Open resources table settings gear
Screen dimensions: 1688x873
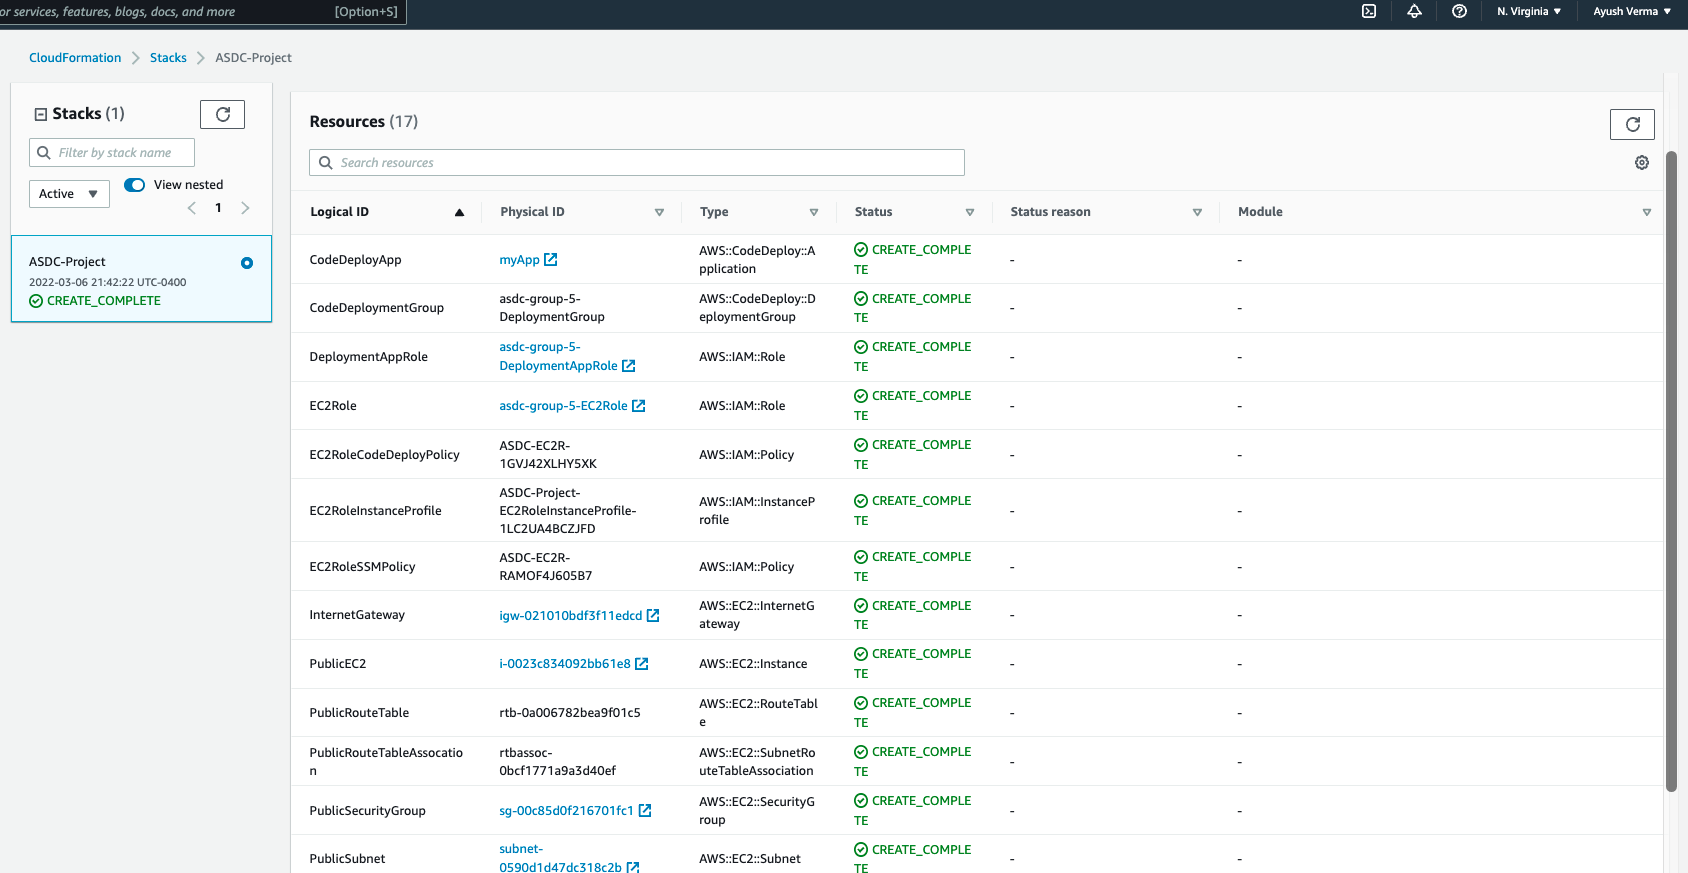click(1641, 162)
